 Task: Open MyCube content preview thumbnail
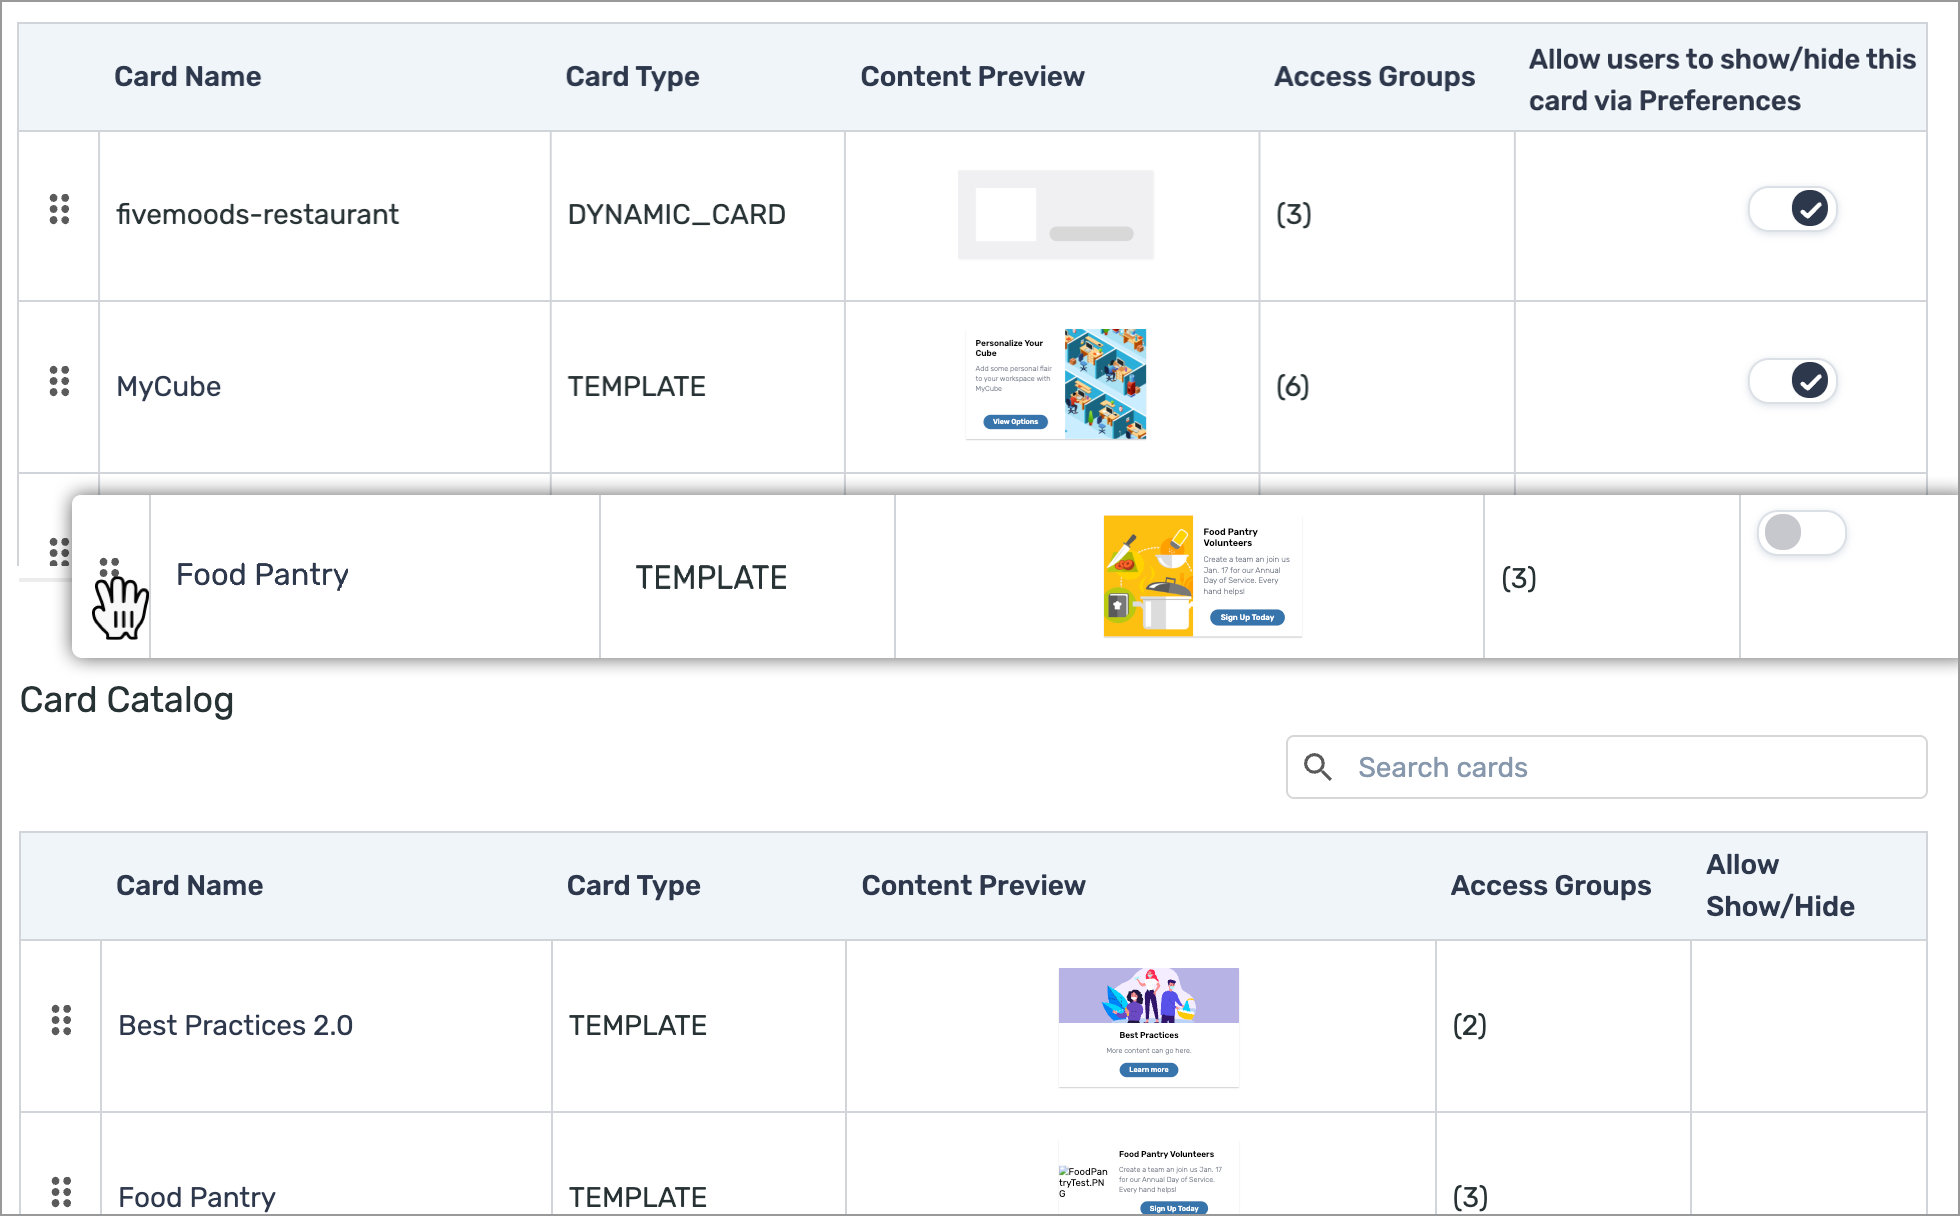(x=1056, y=384)
